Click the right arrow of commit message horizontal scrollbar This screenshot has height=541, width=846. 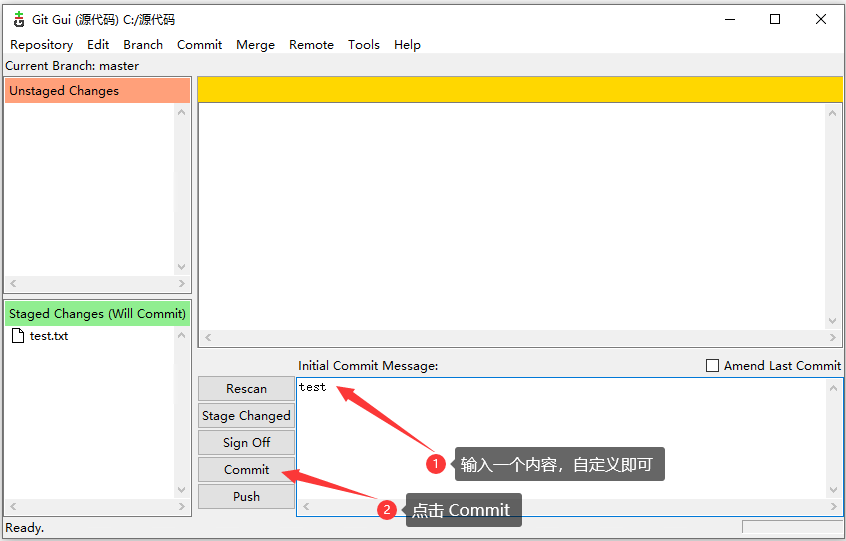pos(834,506)
